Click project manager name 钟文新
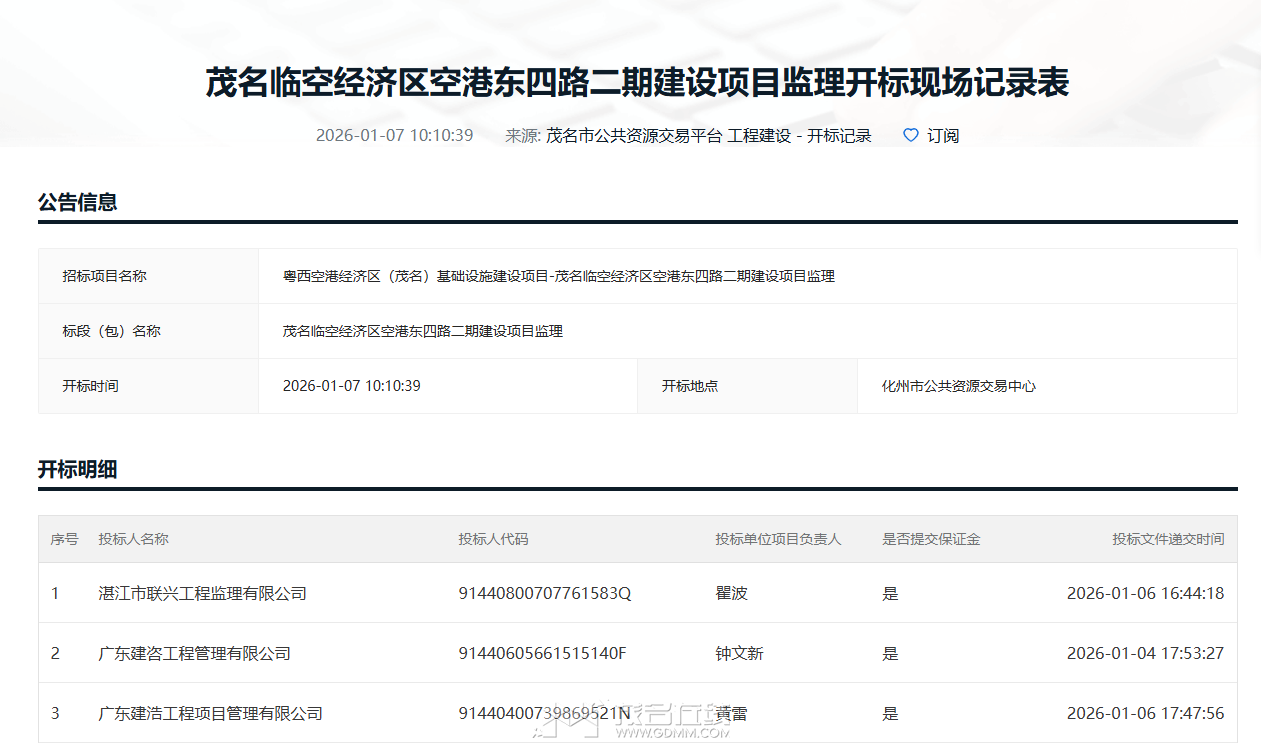 (x=739, y=653)
